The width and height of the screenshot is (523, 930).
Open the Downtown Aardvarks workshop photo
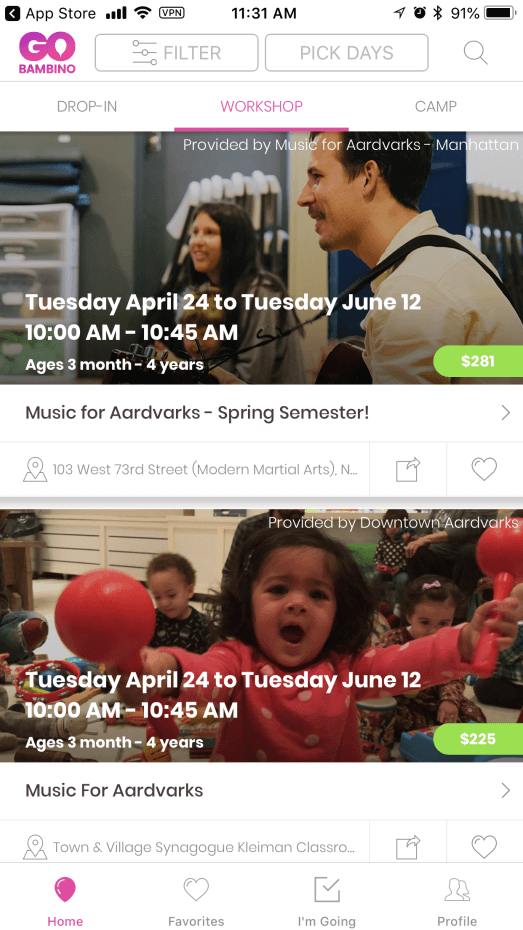[x=262, y=635]
